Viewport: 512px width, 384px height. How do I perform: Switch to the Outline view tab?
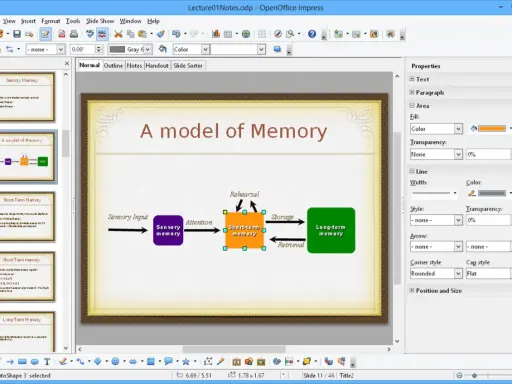pos(113,66)
